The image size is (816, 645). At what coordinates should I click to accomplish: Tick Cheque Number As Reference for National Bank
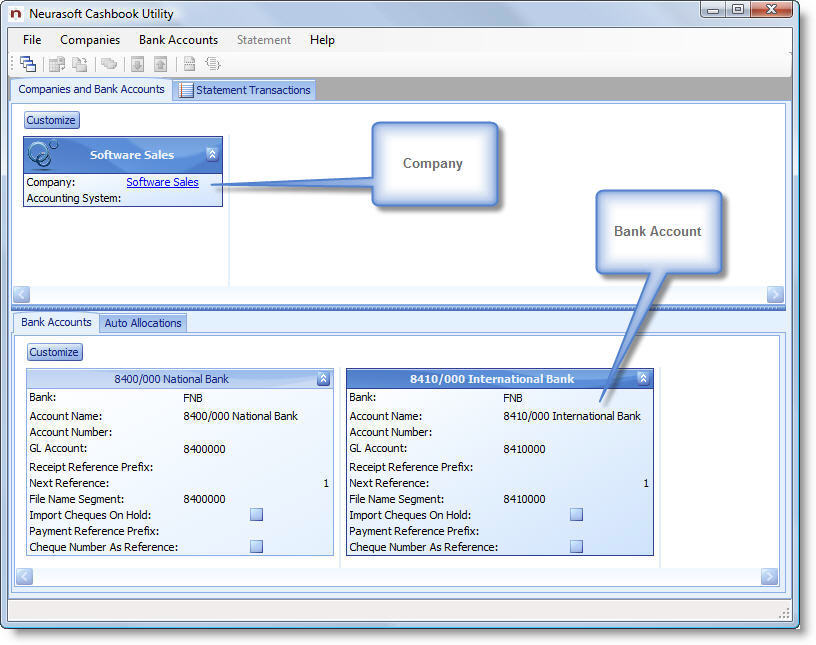coord(257,547)
